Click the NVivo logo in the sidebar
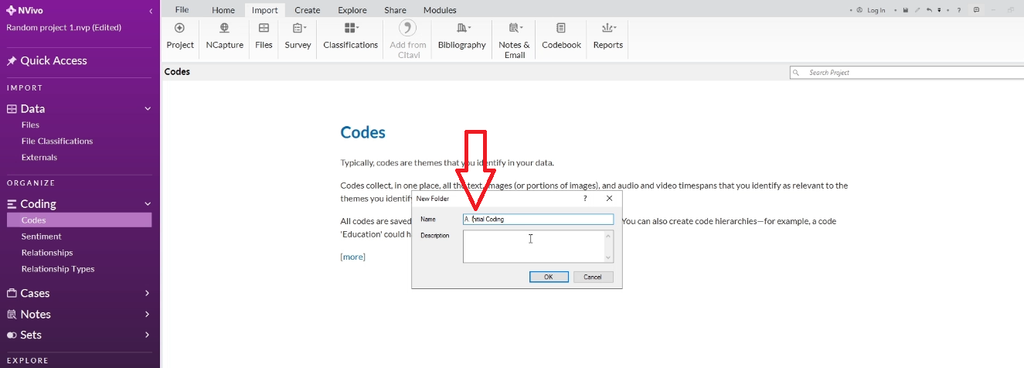 [x=24, y=11]
